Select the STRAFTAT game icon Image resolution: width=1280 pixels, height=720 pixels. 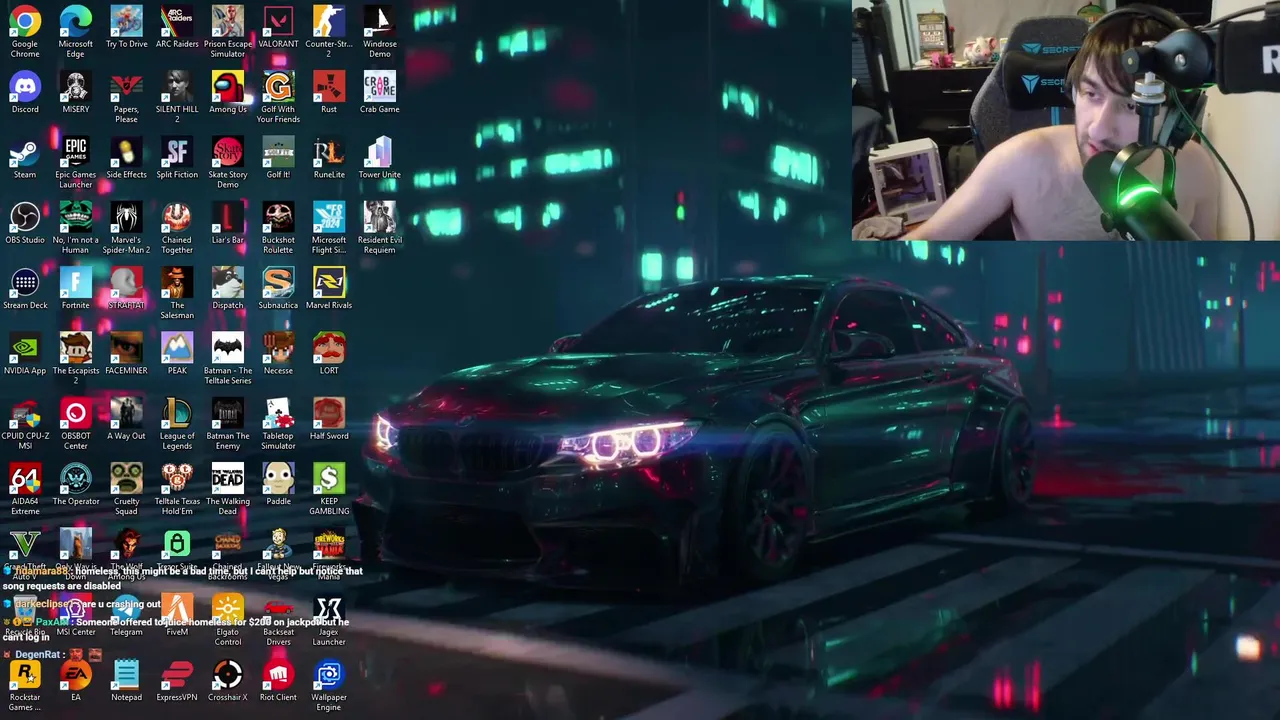coord(126,283)
